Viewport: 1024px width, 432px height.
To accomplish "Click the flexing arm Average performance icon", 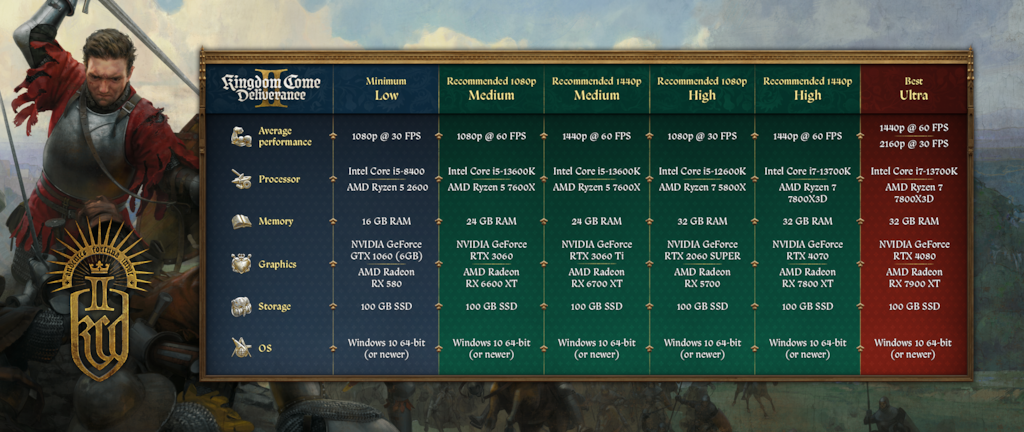I will tap(241, 136).
